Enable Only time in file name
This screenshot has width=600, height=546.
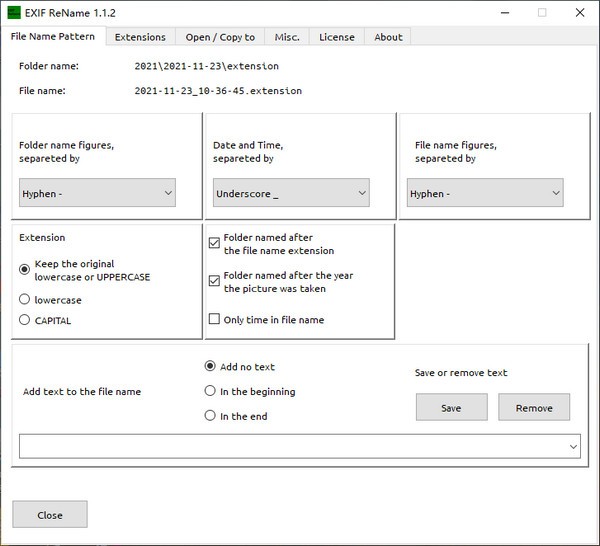[214, 320]
